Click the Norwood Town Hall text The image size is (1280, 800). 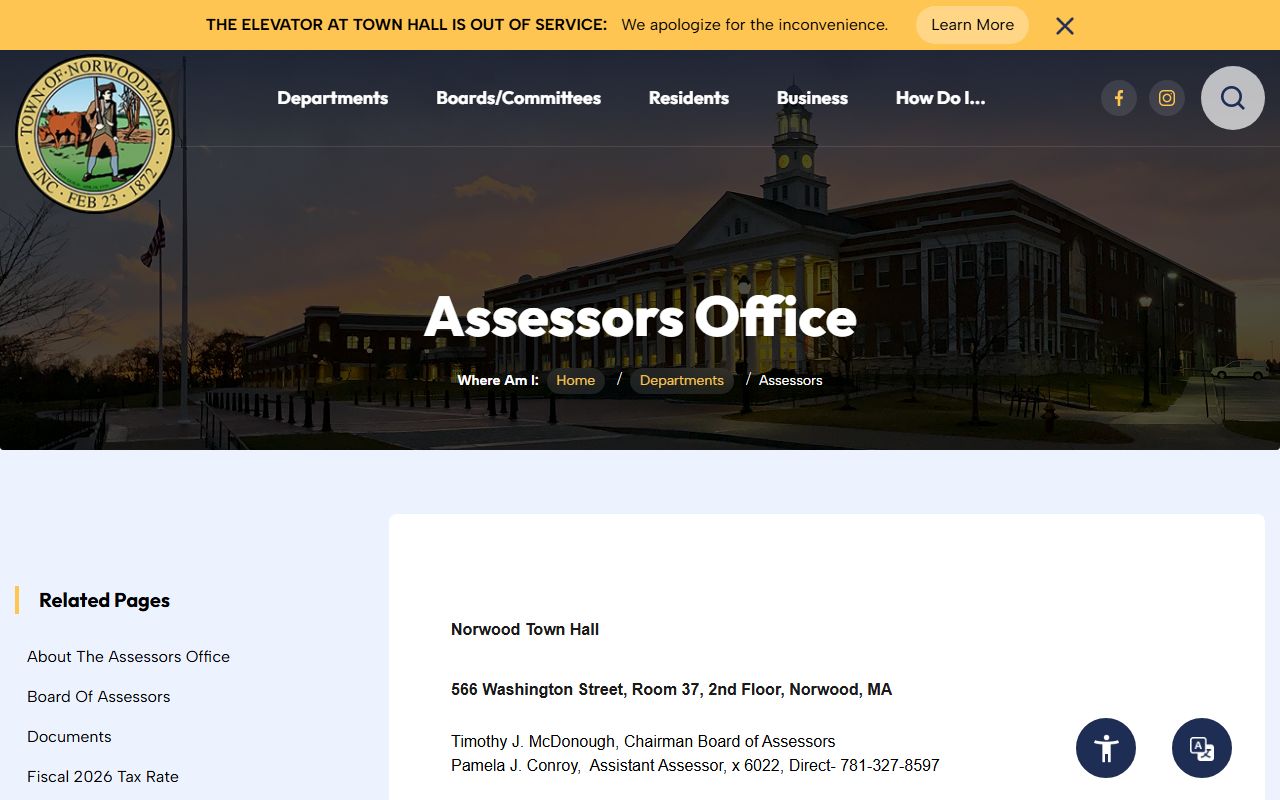(525, 629)
